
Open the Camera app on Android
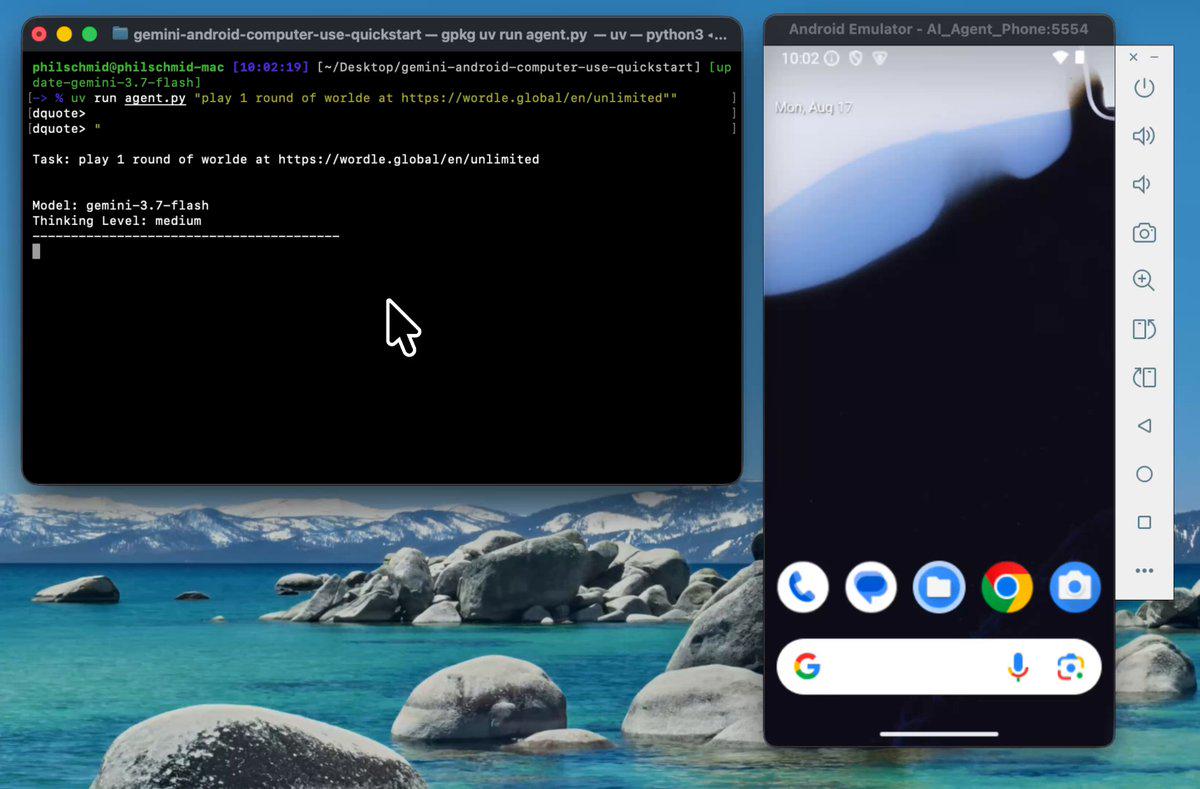pyautogui.click(x=1075, y=587)
